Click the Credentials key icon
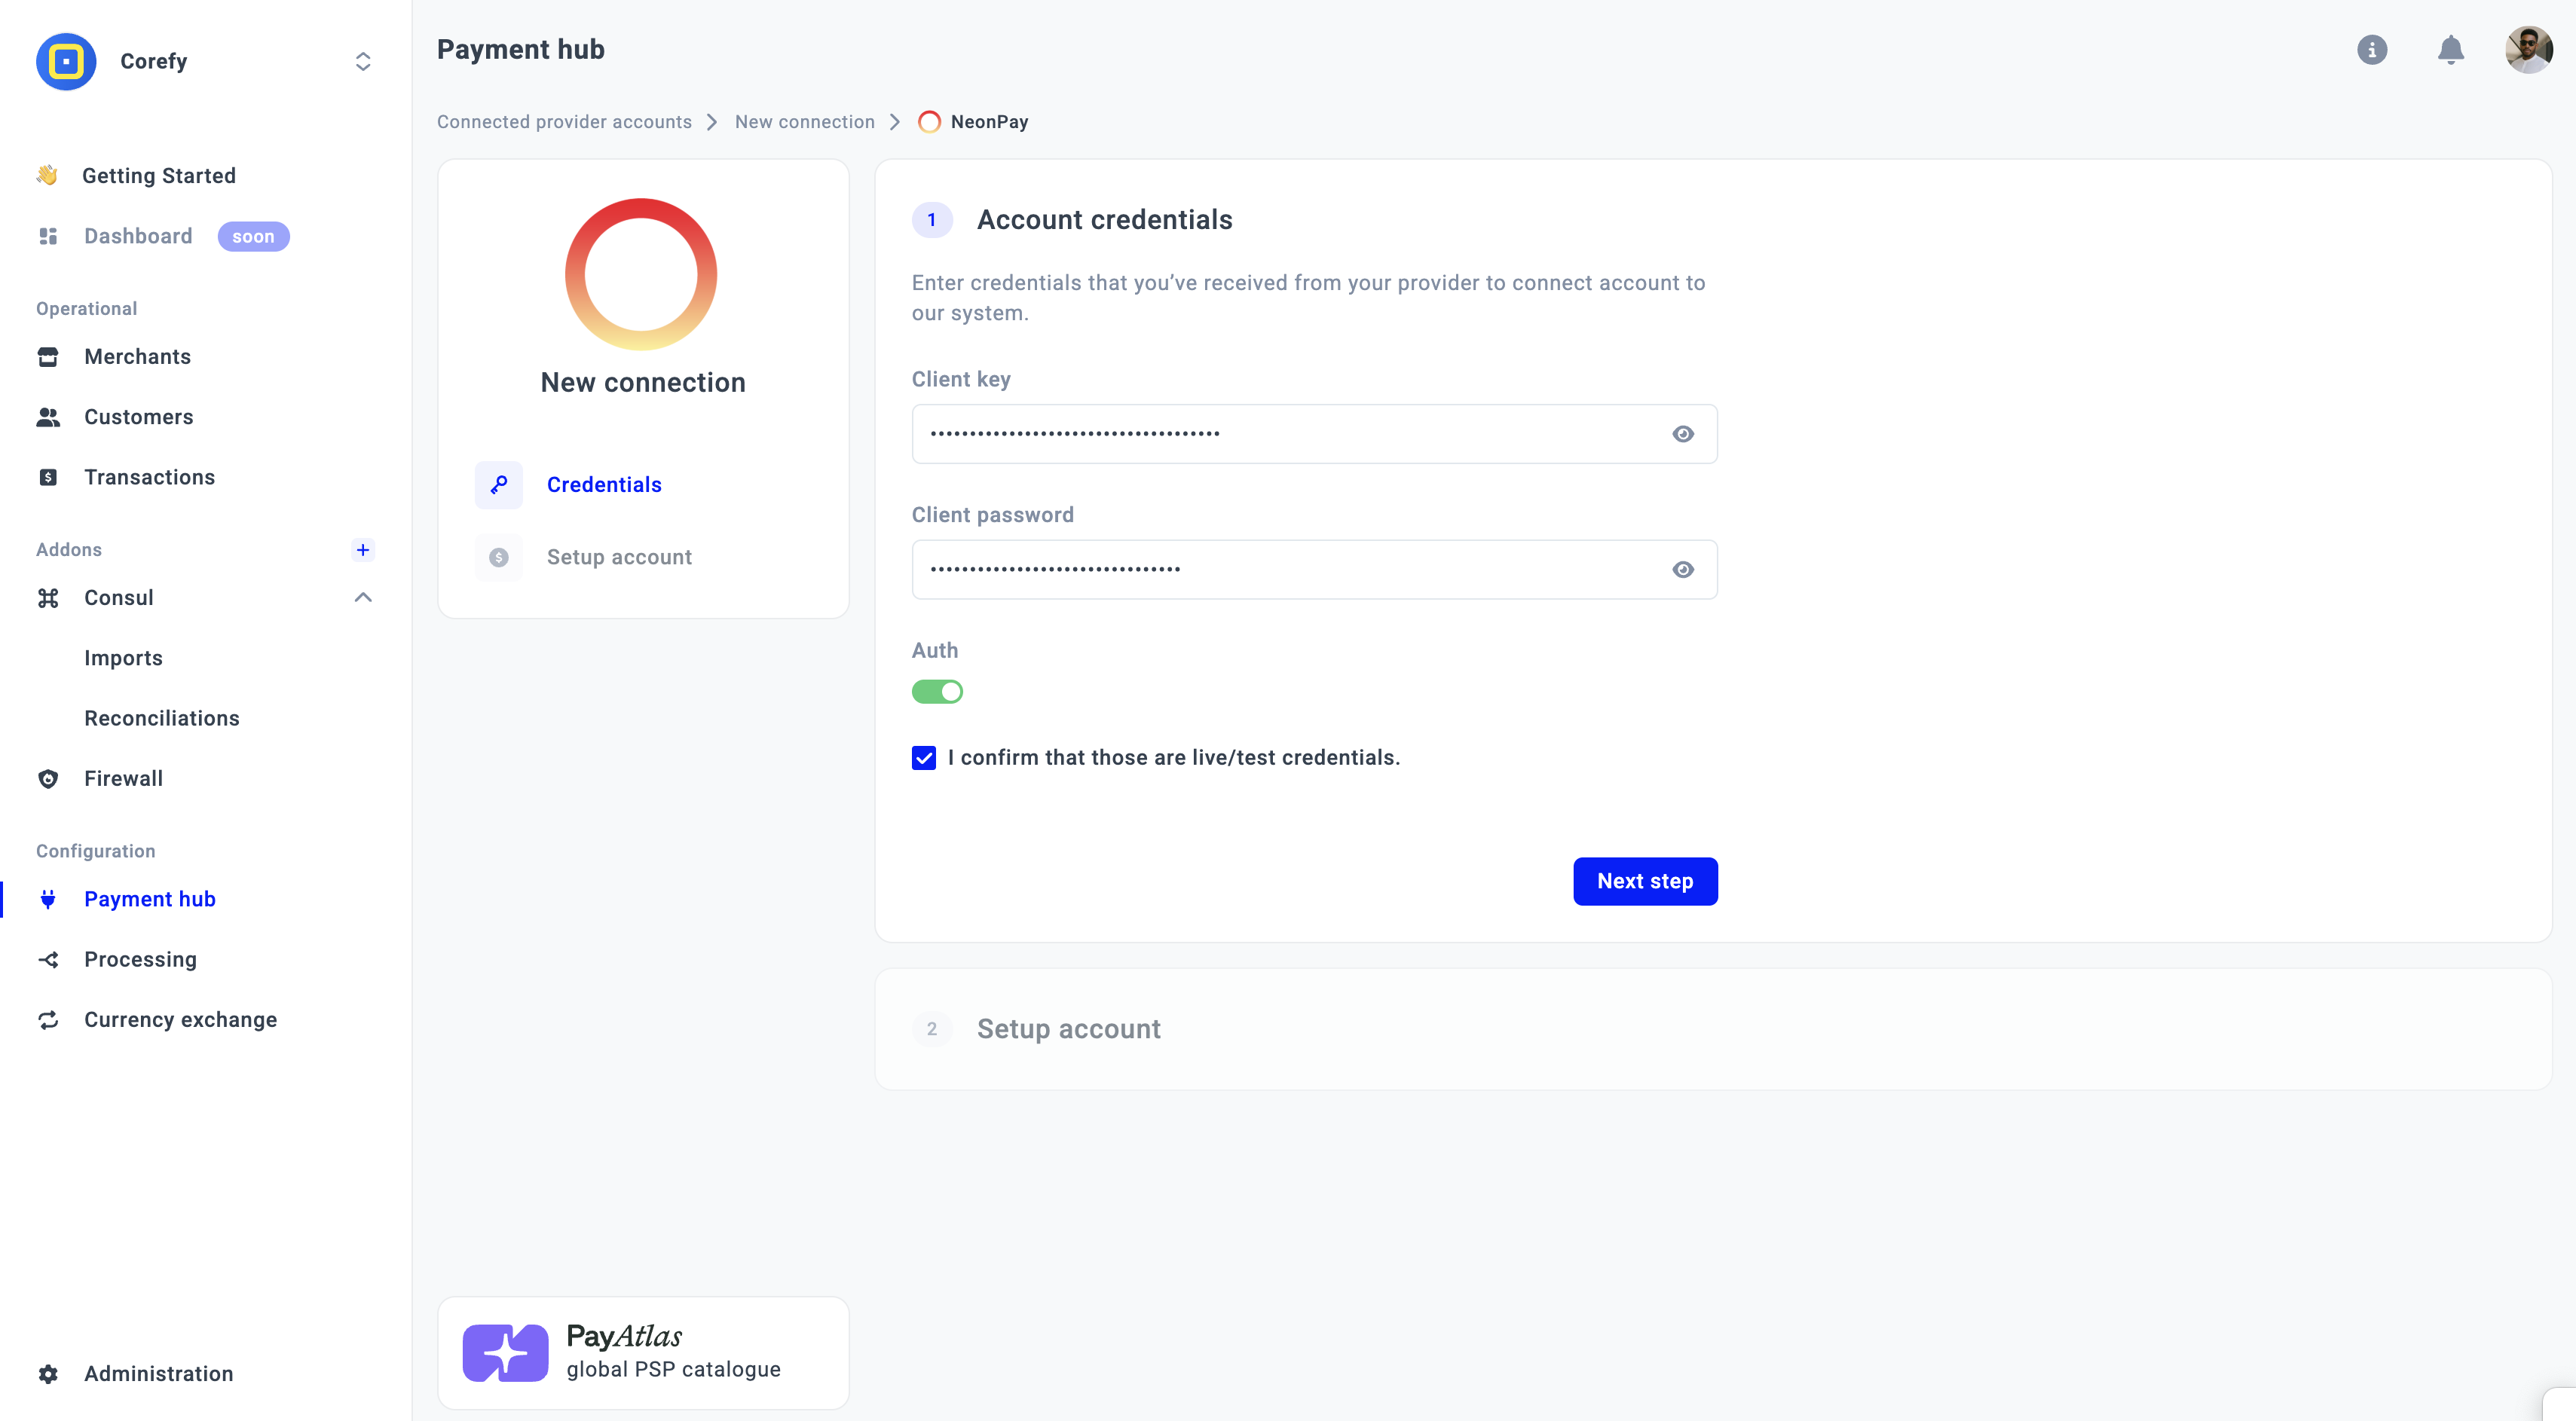Viewport: 2576px width, 1421px height. click(x=498, y=485)
